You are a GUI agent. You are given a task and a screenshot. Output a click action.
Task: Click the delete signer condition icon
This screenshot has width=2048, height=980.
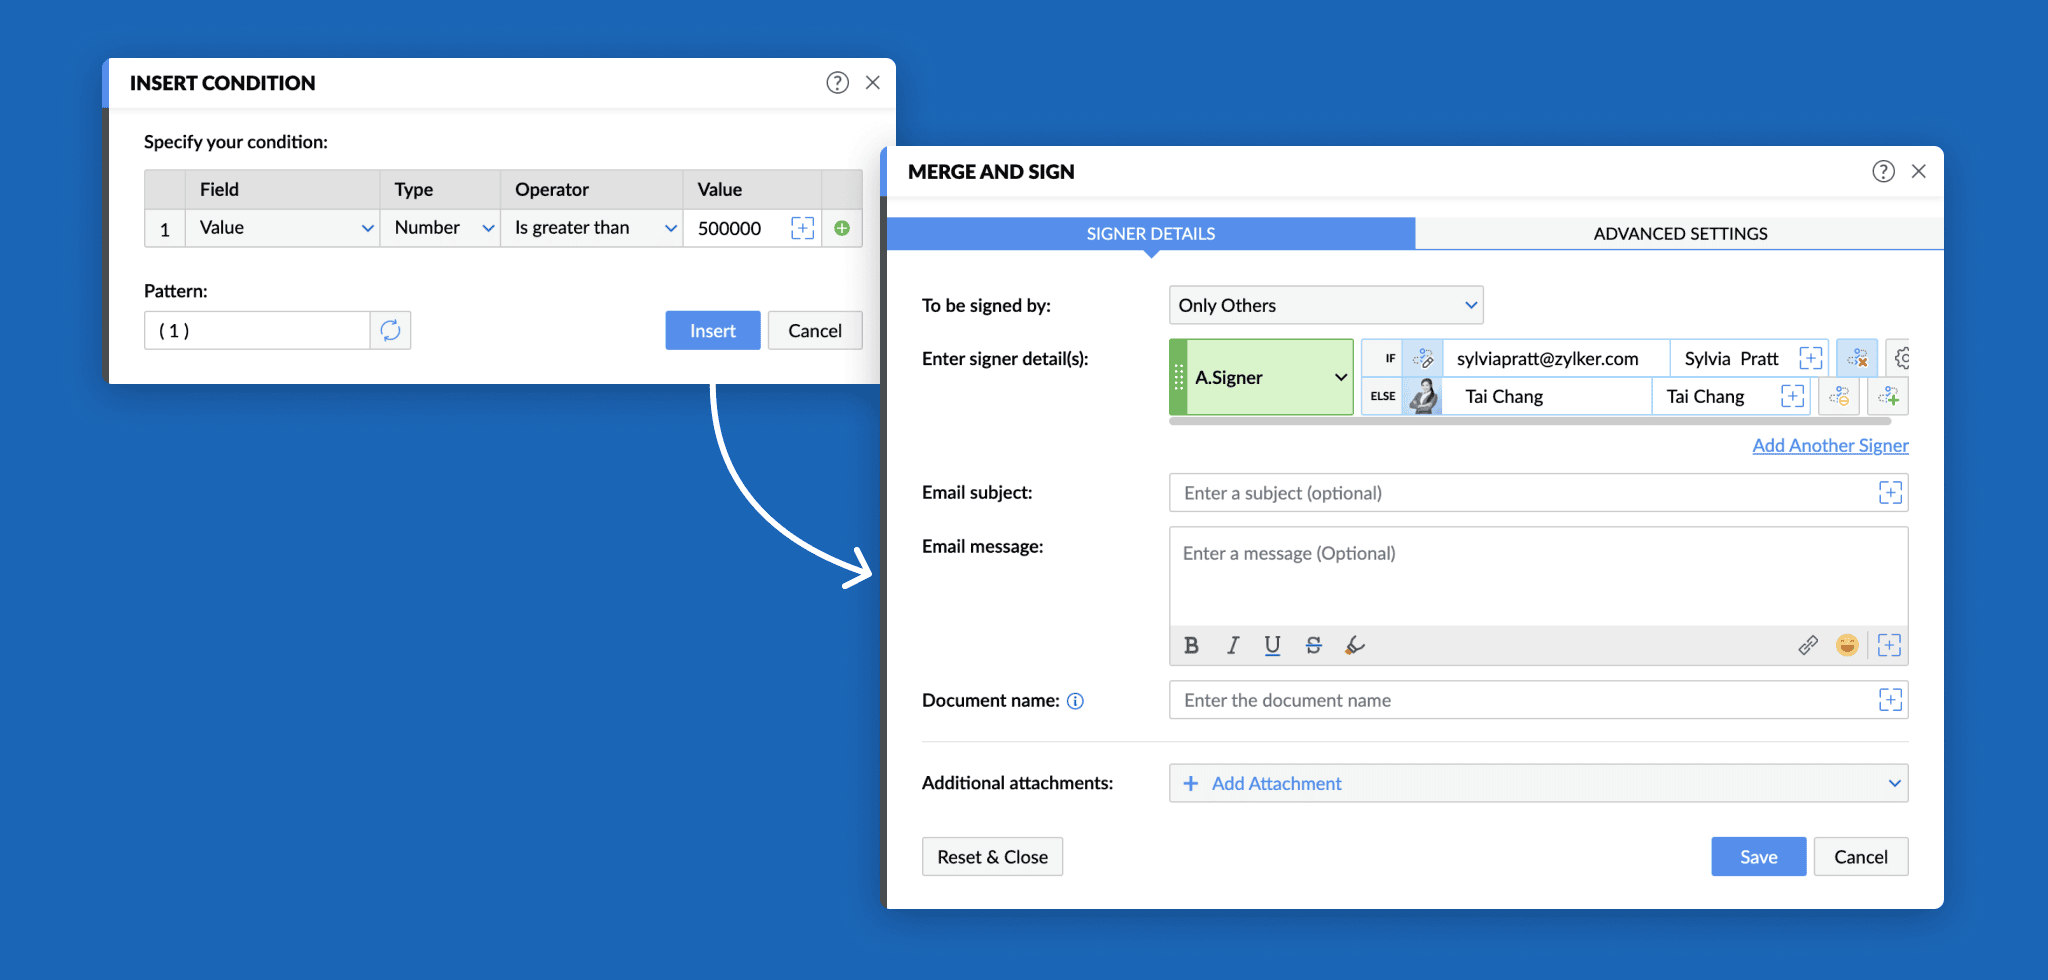click(1858, 357)
